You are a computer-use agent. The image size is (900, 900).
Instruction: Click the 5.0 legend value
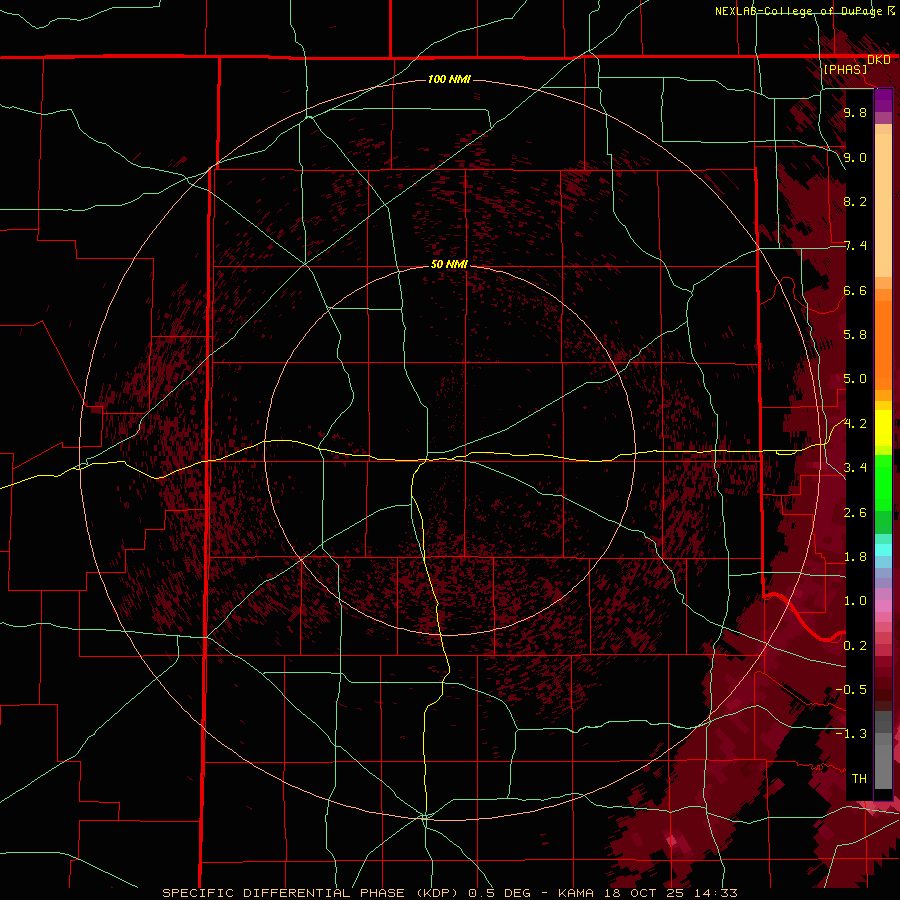[855, 379]
